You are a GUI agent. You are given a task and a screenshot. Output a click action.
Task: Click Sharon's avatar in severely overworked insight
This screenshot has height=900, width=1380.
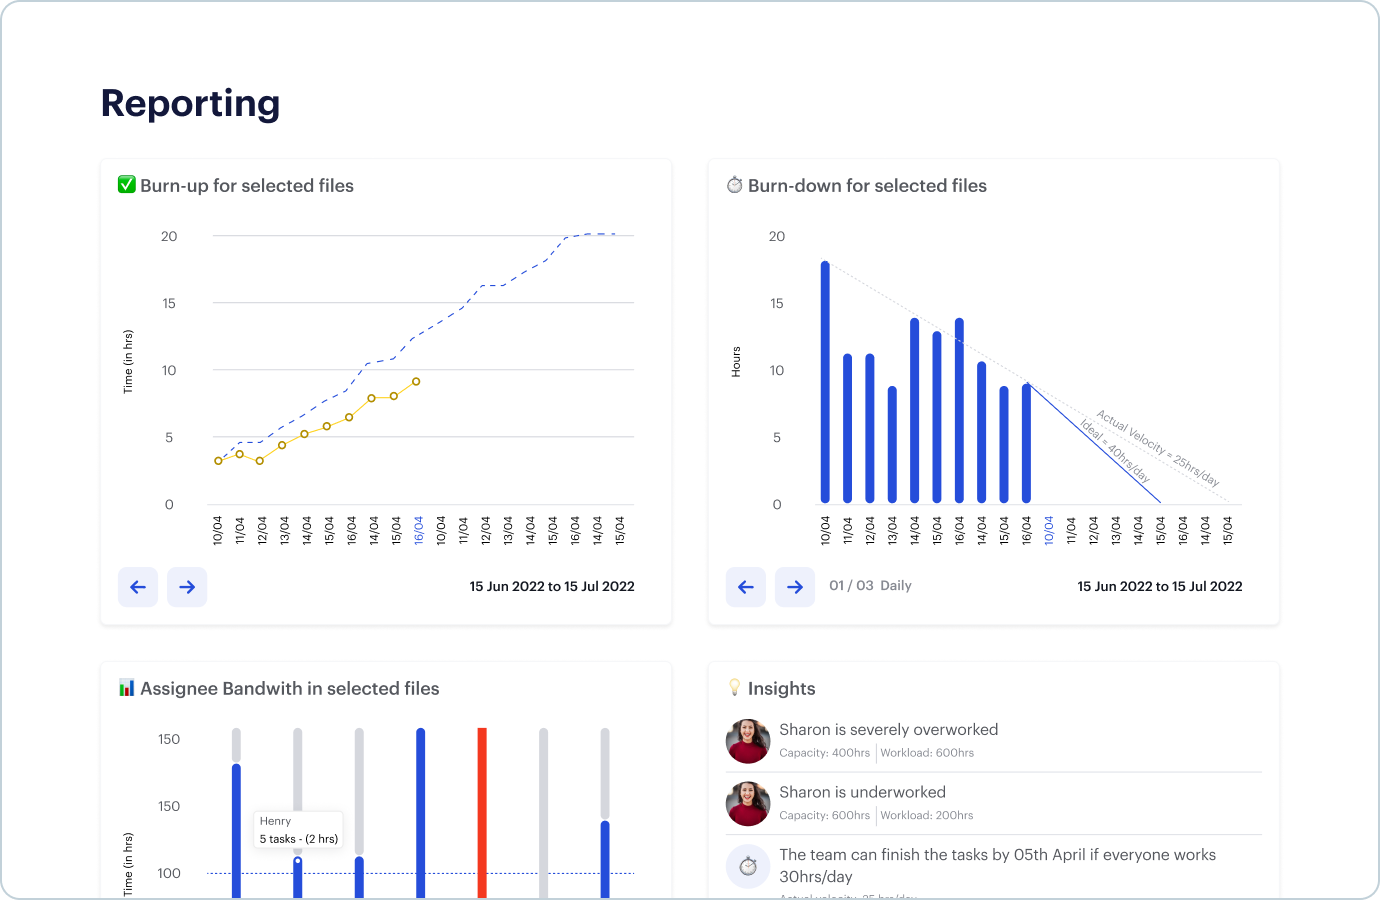(748, 741)
